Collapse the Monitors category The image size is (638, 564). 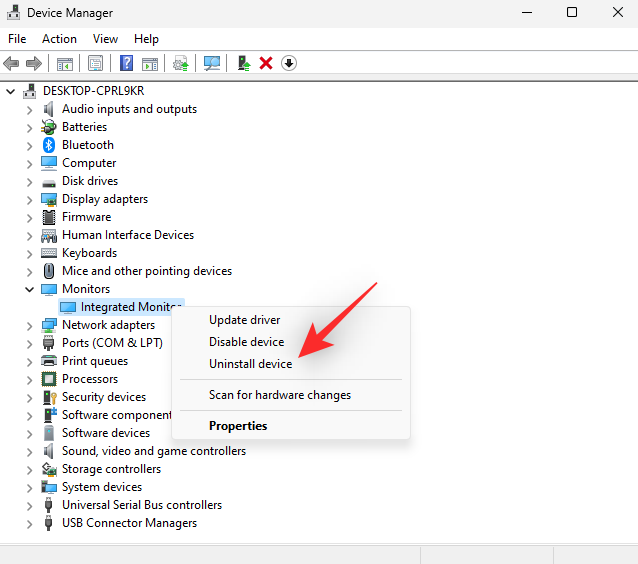pyautogui.click(x=29, y=289)
